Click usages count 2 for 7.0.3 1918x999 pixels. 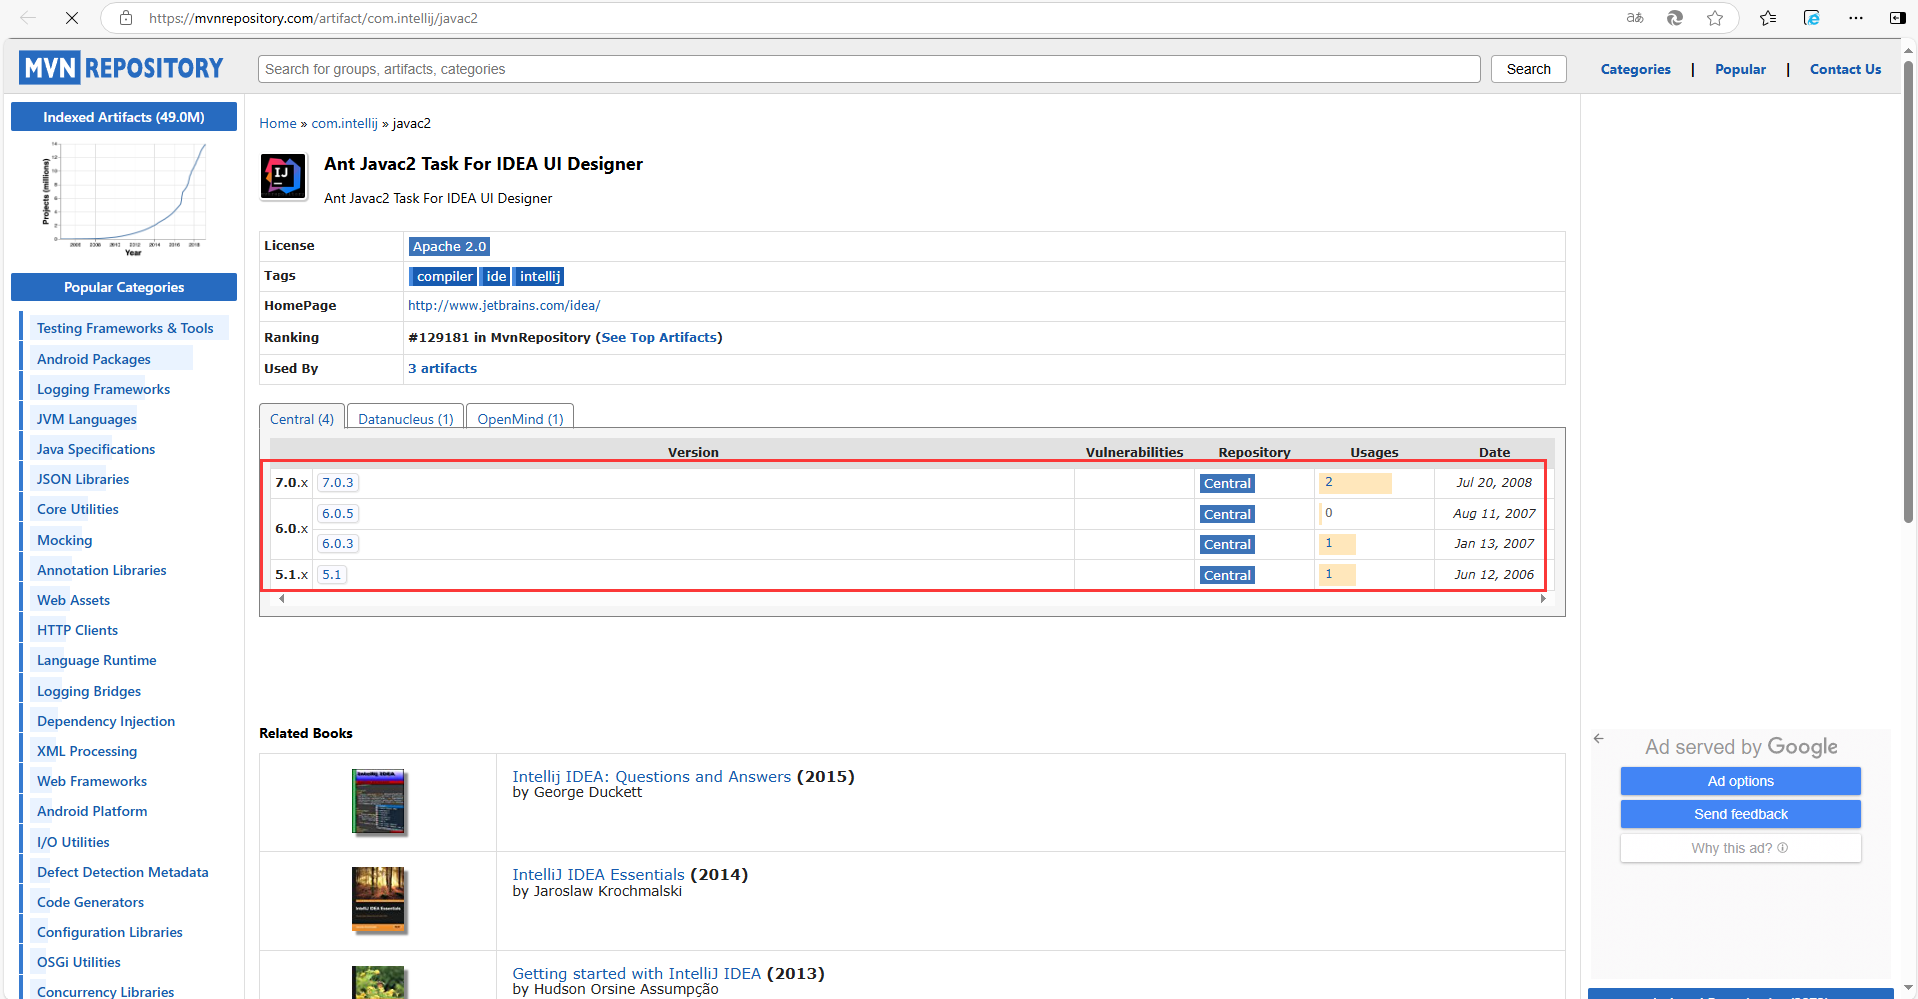pyautogui.click(x=1355, y=482)
